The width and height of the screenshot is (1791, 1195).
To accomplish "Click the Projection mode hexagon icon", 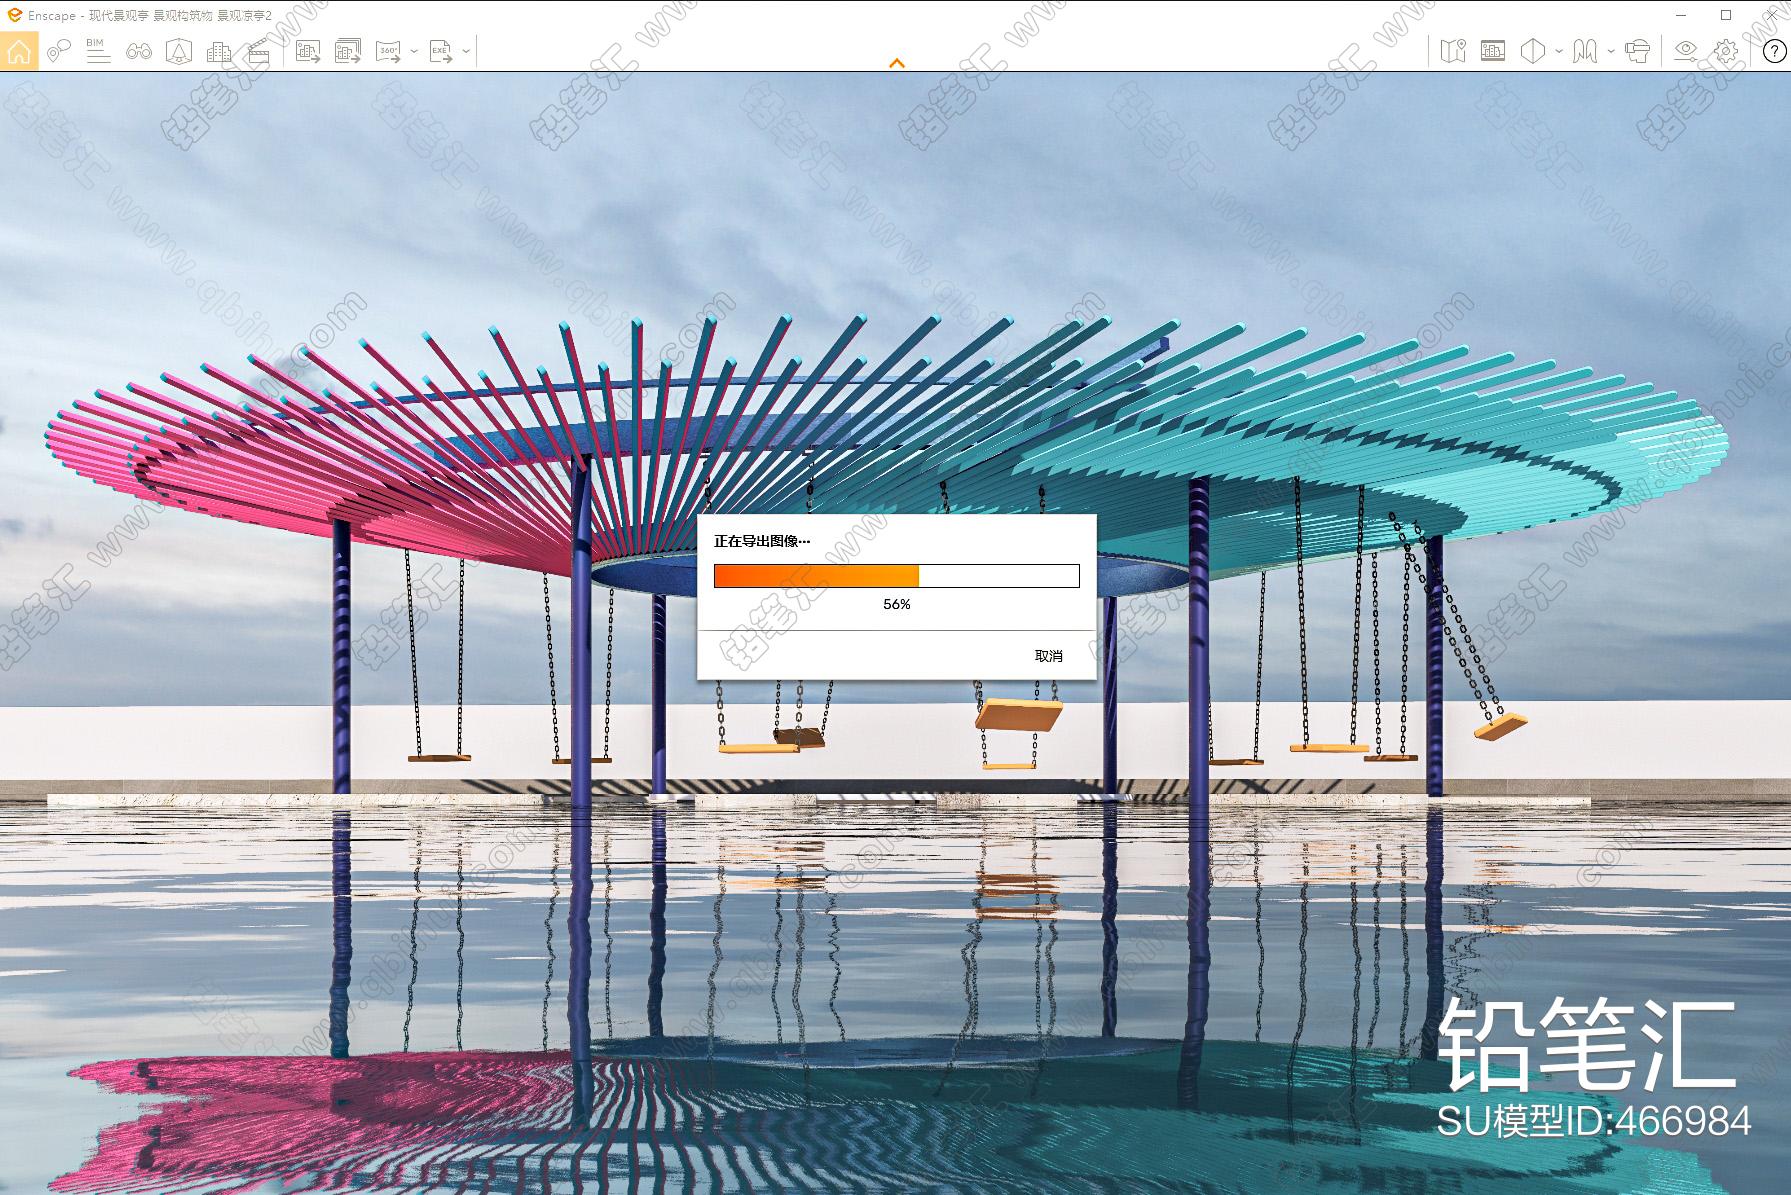I will [x=1533, y=51].
